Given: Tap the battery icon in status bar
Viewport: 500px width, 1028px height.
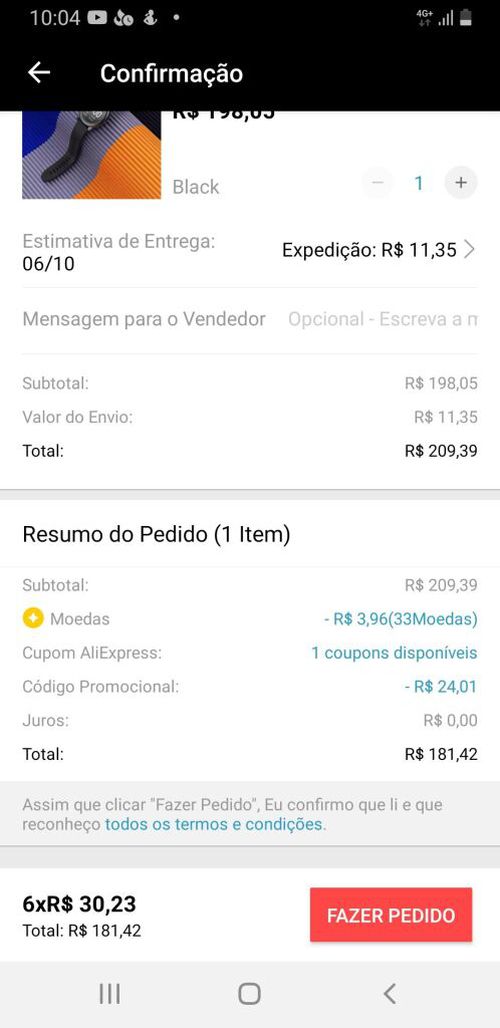Looking at the screenshot, I should pyautogui.click(x=465, y=18).
